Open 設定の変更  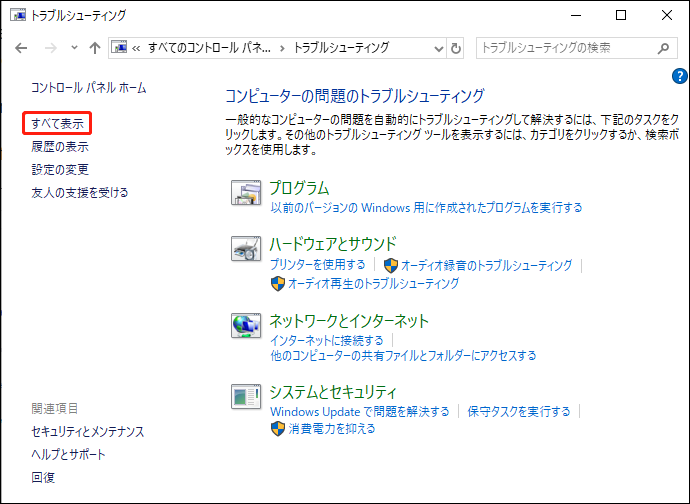pyautogui.click(x=60, y=169)
